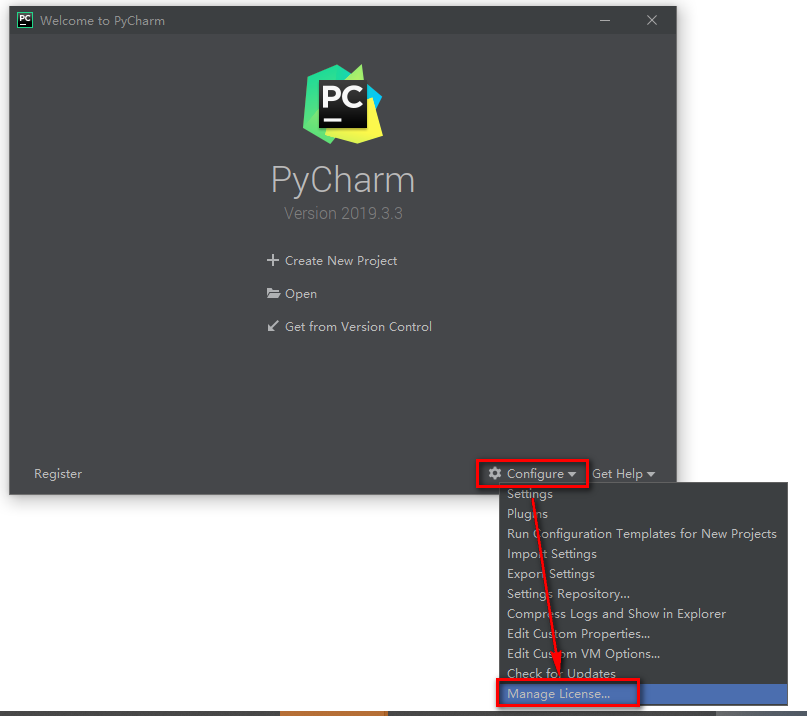Viewport: 807px width, 716px height.
Task: Select Manage License from the menu
Action: pos(558,693)
